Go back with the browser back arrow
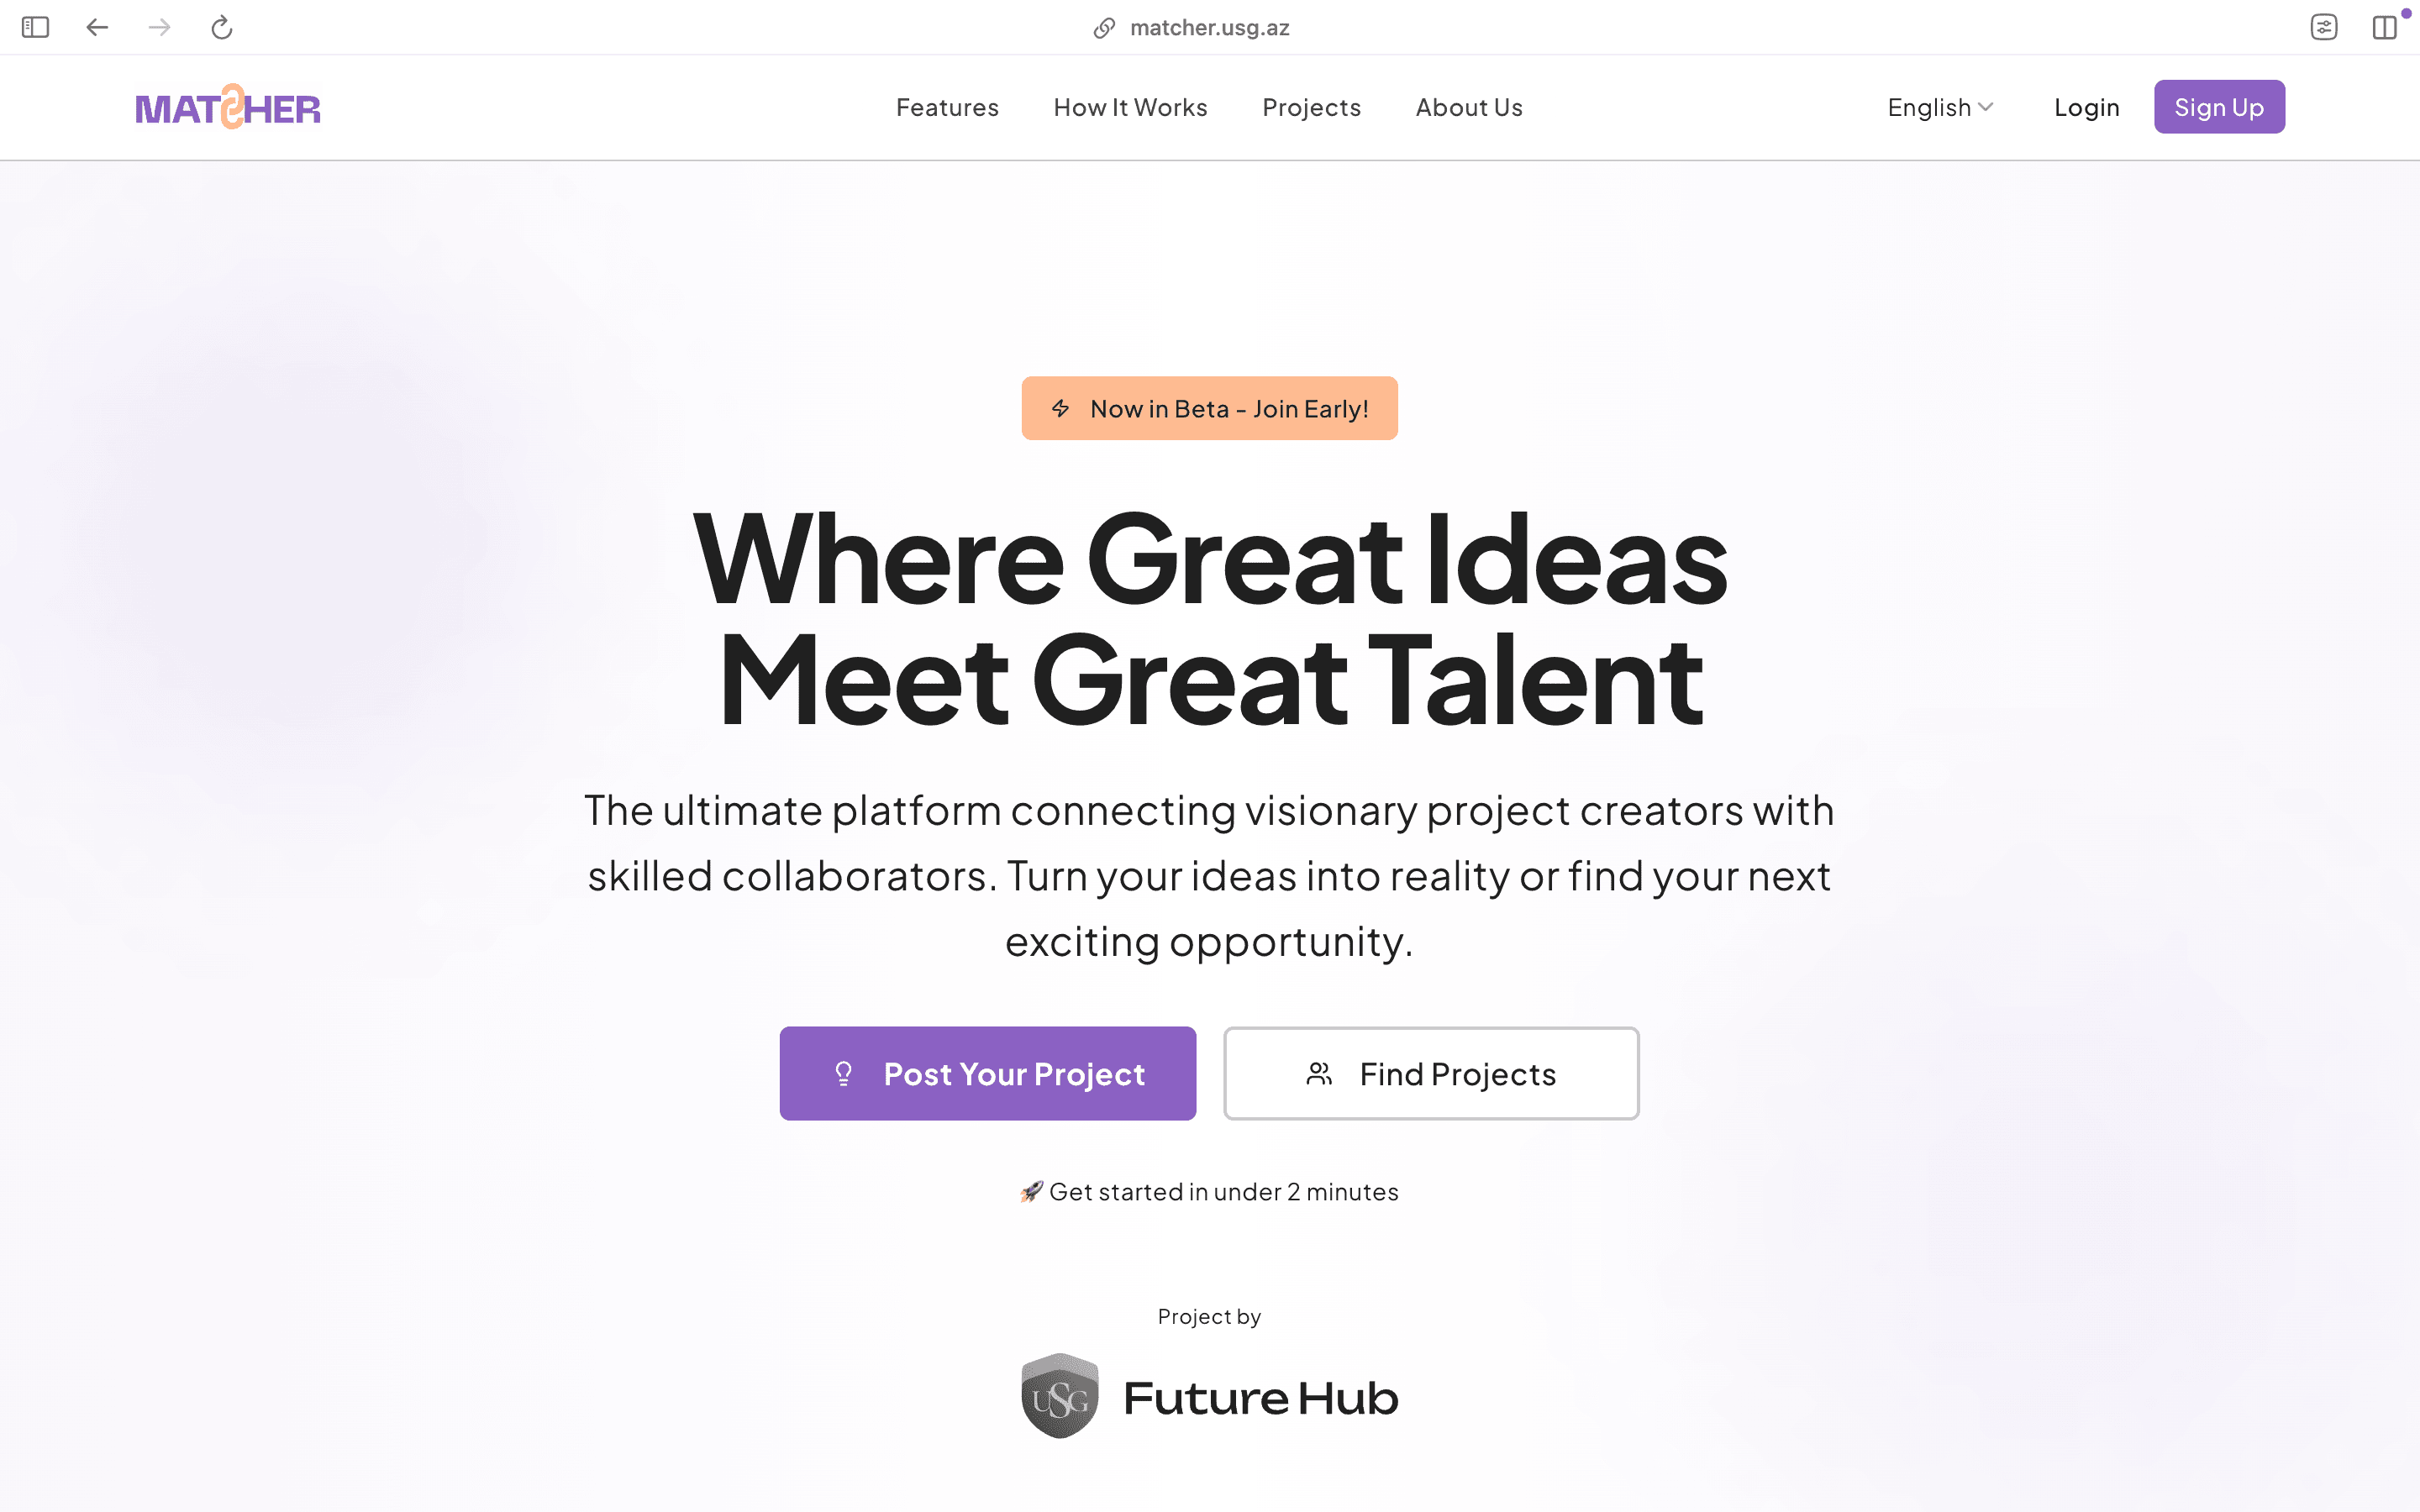2420x1512 pixels. coord(97,27)
